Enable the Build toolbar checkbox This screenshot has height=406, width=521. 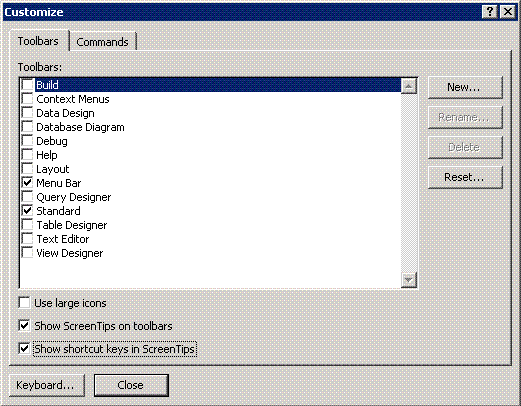point(27,85)
